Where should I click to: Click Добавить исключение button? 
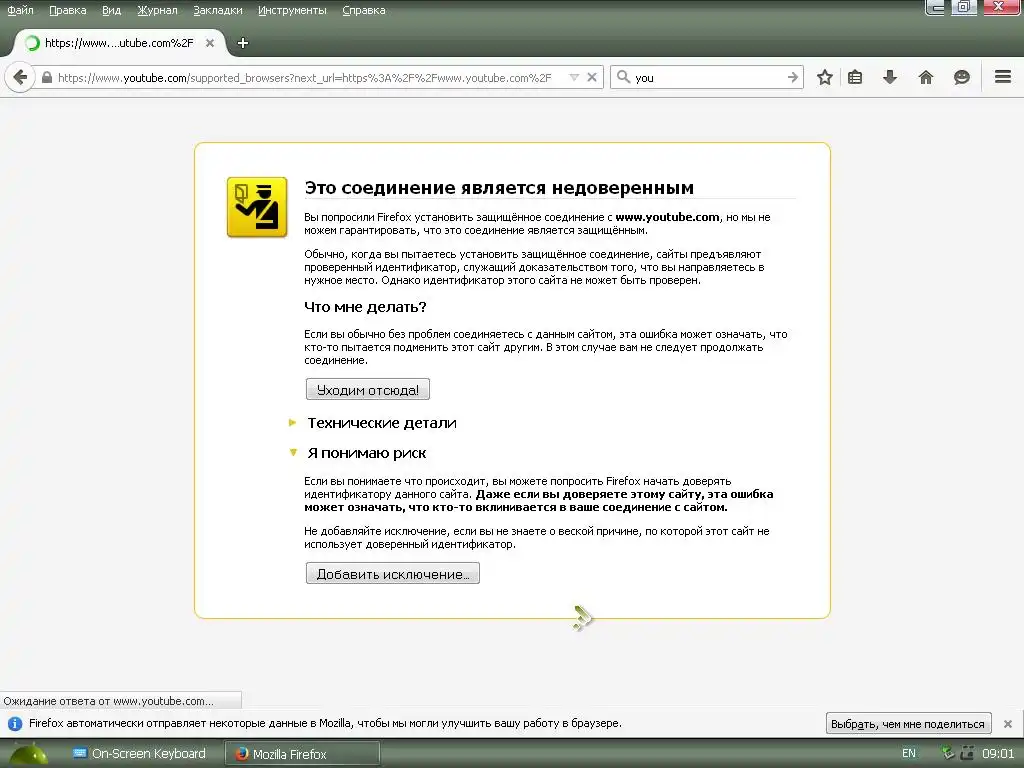click(x=392, y=573)
